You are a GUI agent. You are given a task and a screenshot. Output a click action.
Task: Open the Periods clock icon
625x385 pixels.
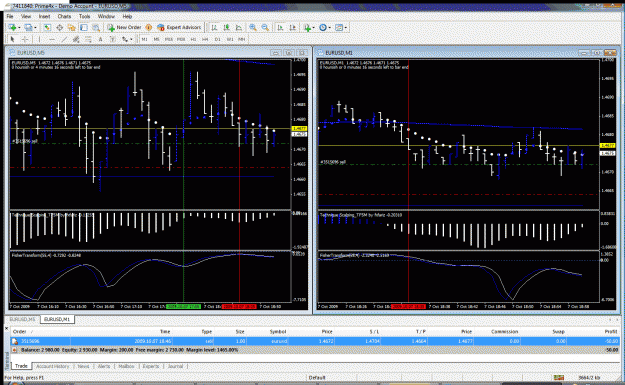coord(322,28)
